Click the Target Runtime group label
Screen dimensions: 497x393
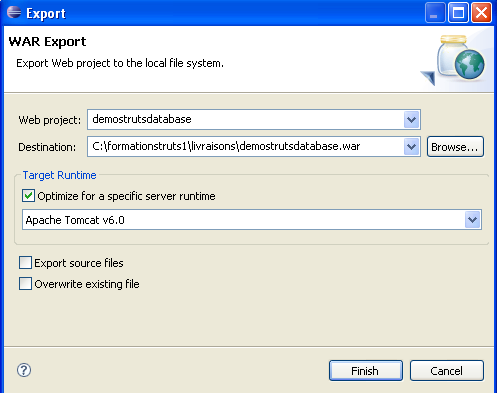59,175
